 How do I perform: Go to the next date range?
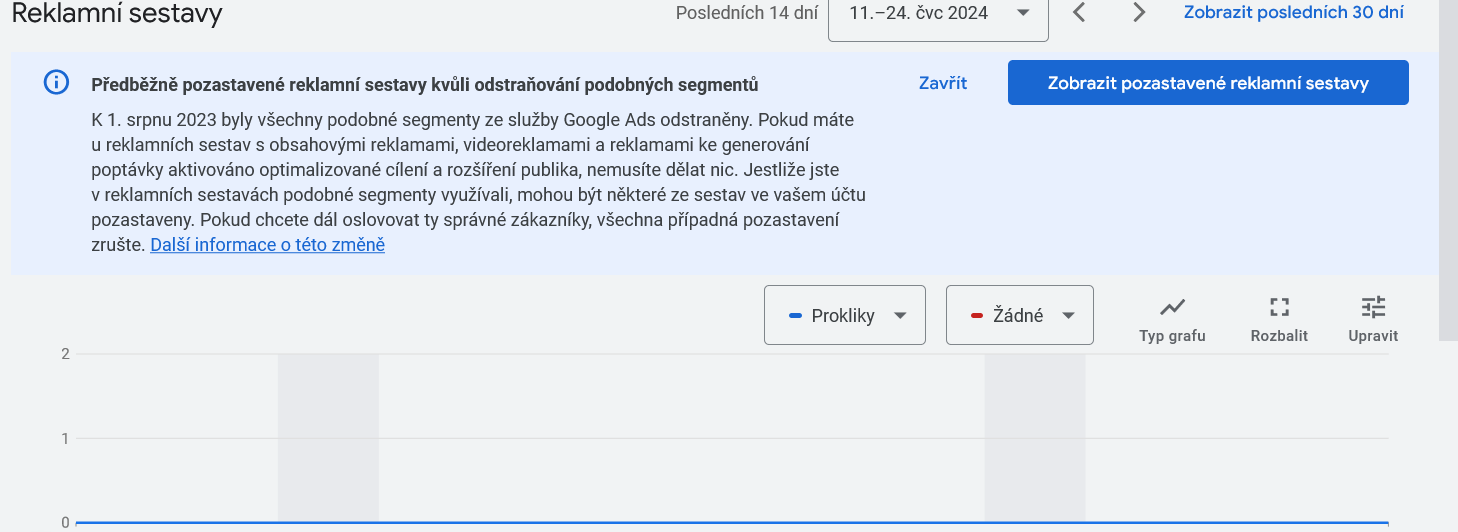tap(1138, 13)
